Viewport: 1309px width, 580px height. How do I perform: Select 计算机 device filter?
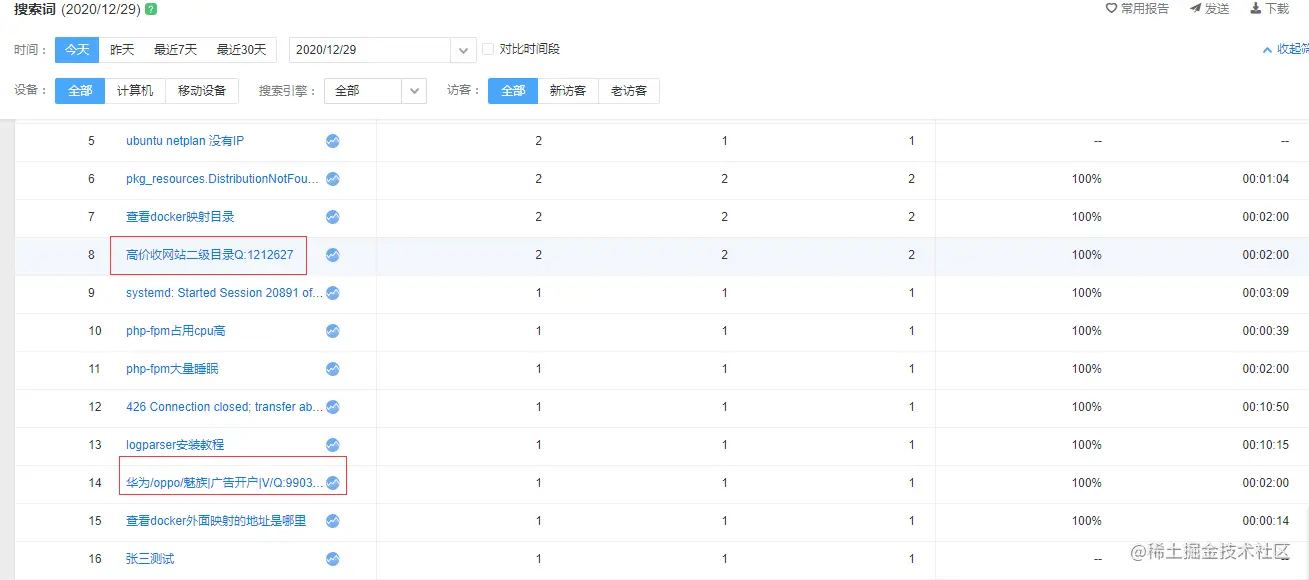[135, 91]
